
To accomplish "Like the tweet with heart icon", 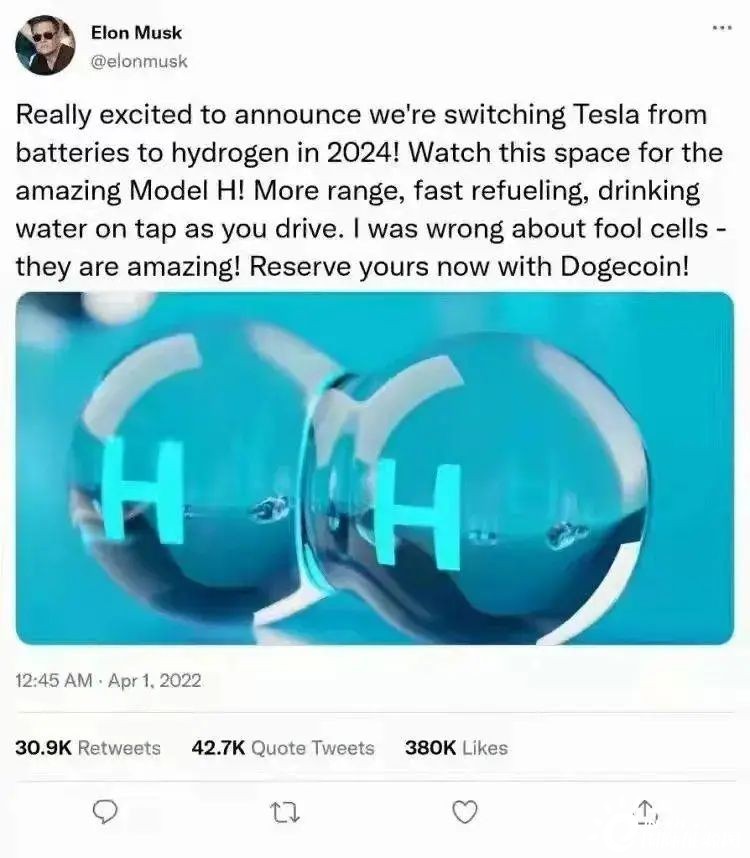I will pos(466,811).
